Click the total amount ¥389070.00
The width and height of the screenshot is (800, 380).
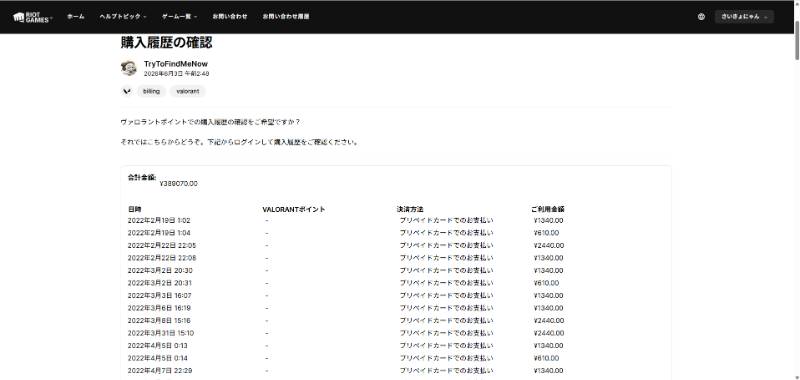(179, 183)
